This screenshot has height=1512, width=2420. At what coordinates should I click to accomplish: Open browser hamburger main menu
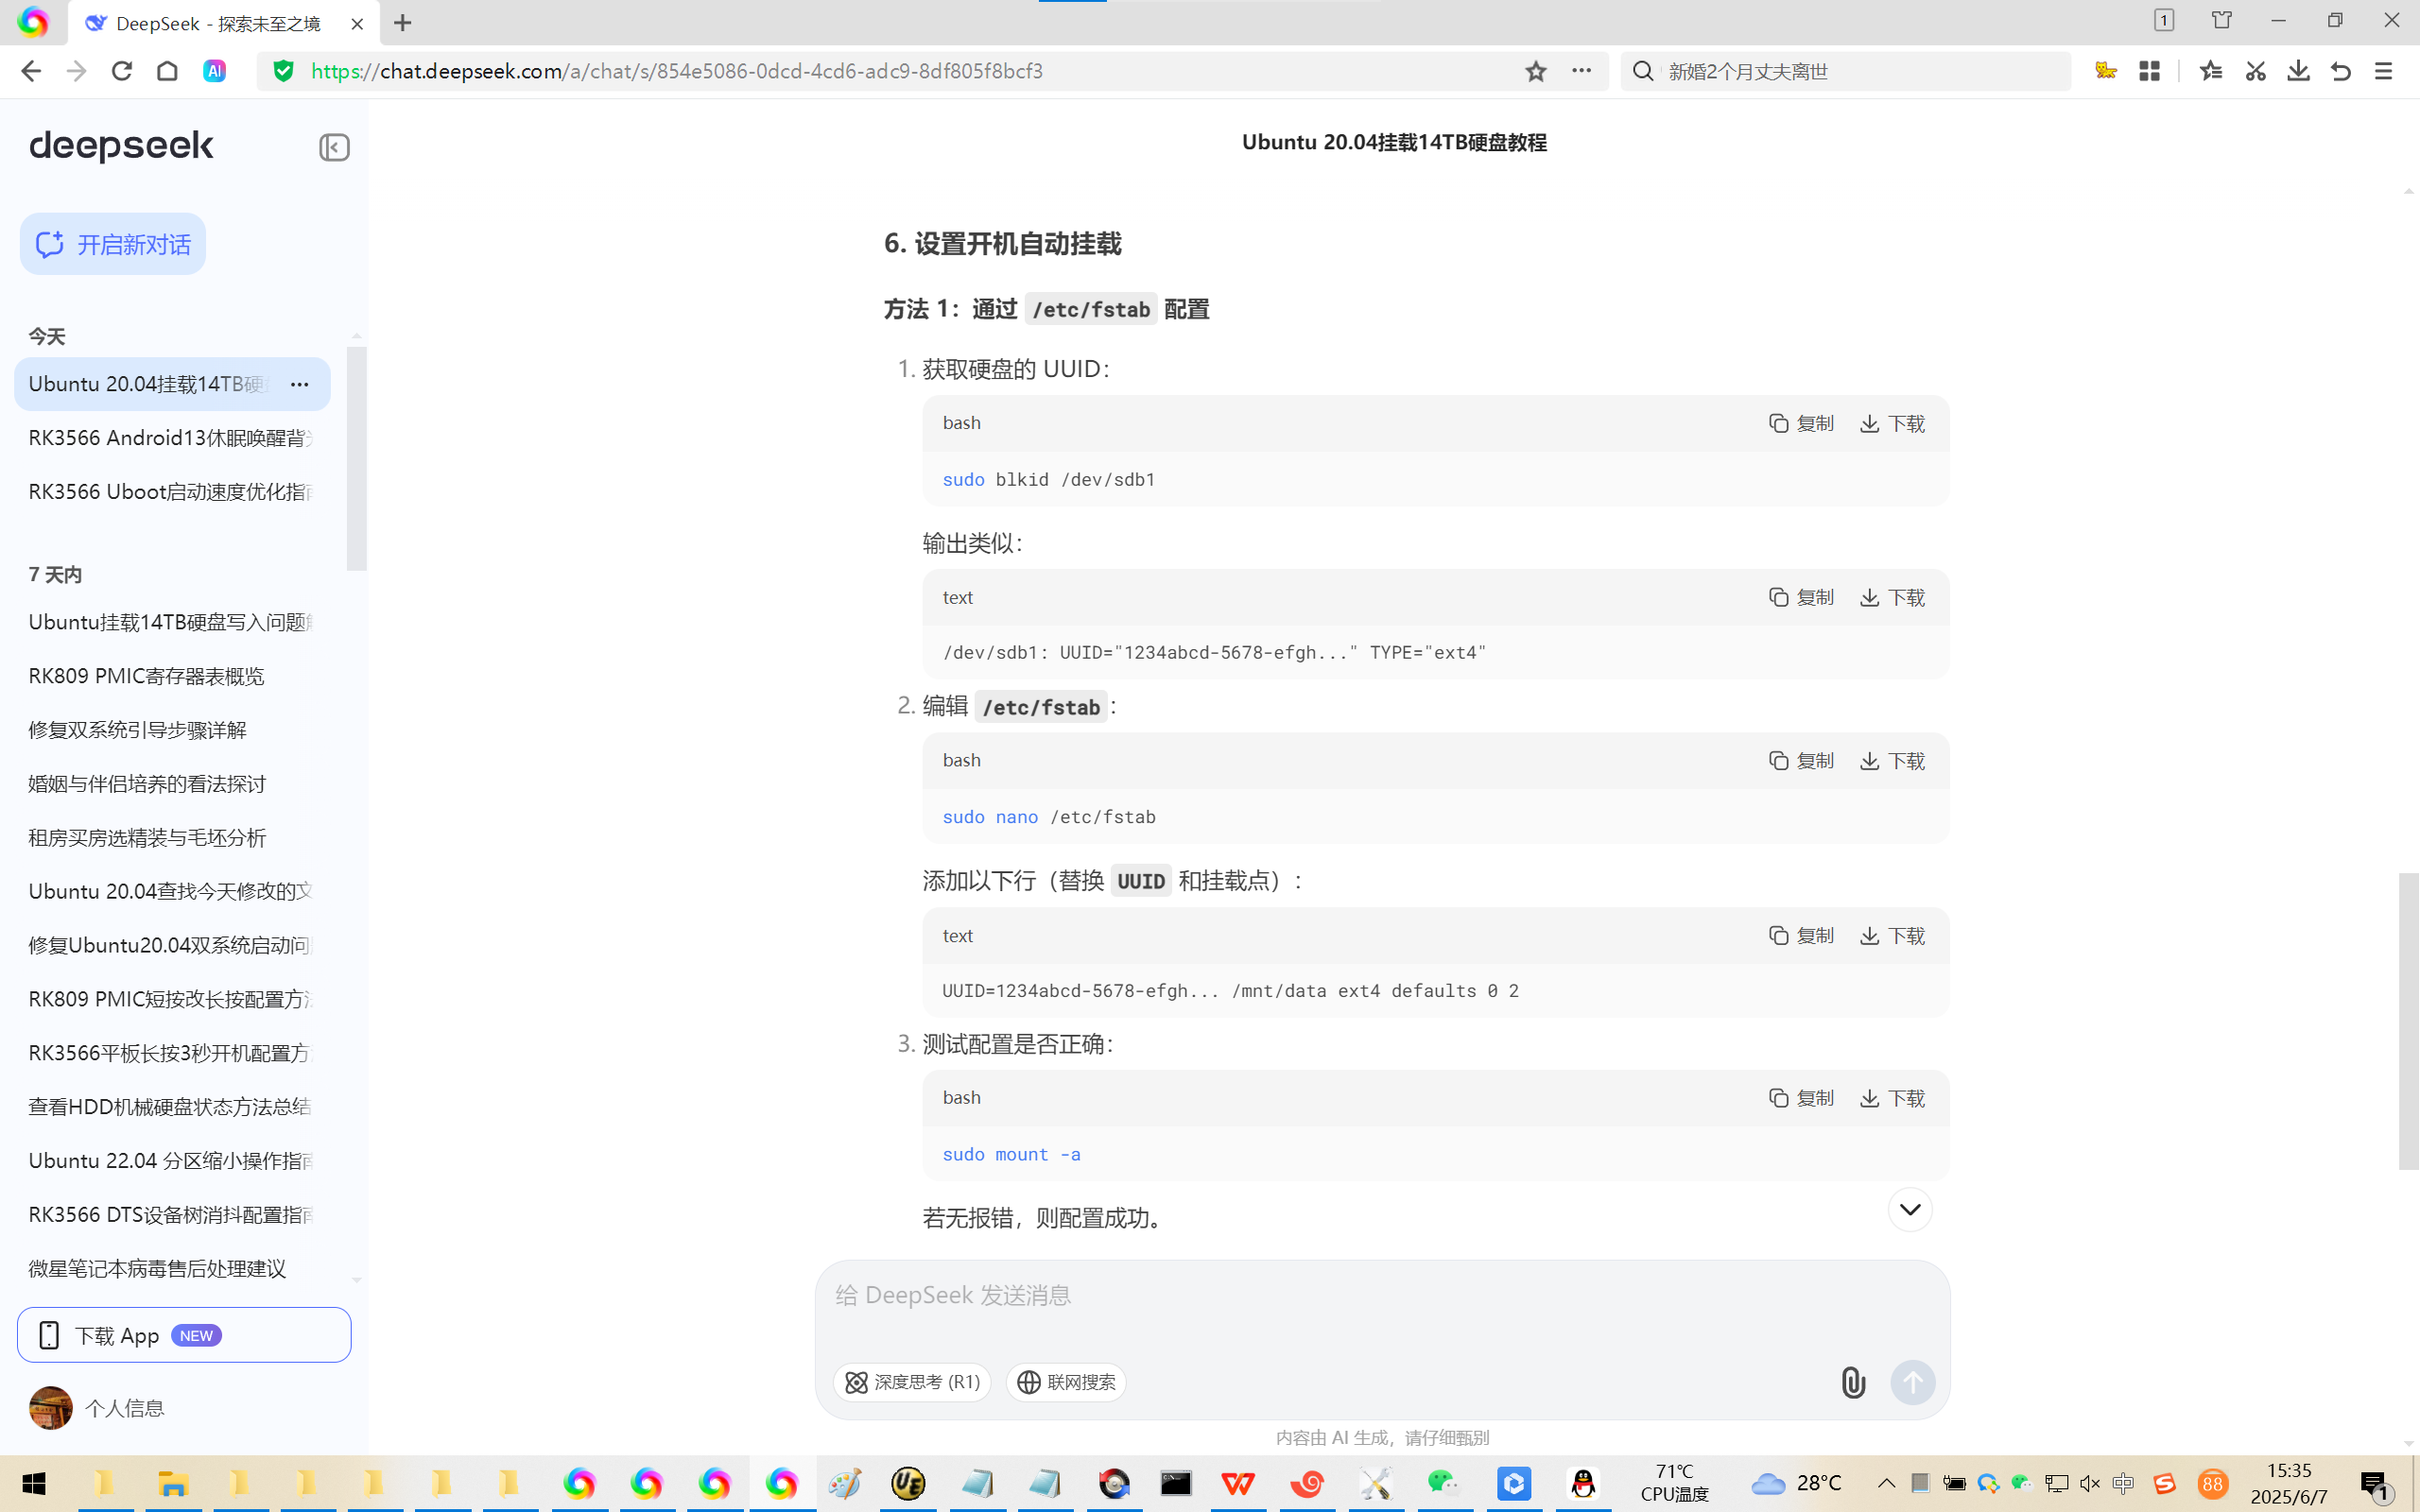(2383, 71)
